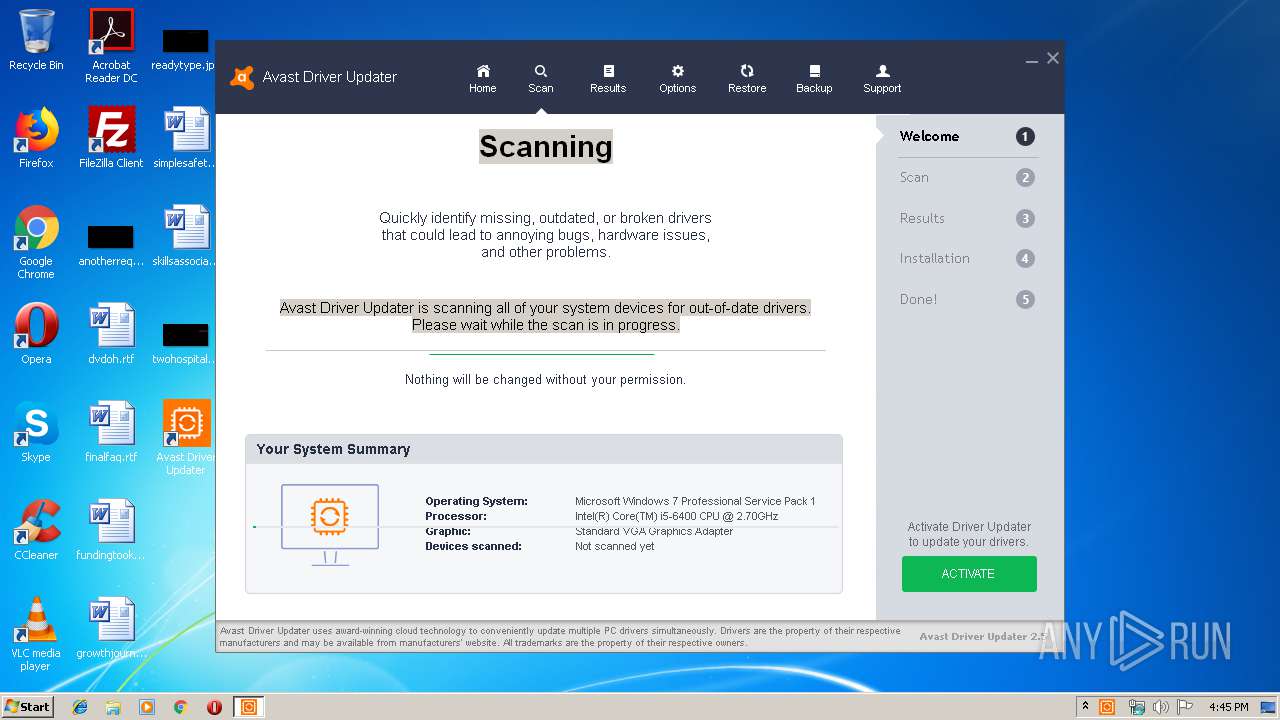This screenshot has width=1280, height=720.
Task: Launch Chrome from the taskbar
Action: click(x=180, y=707)
